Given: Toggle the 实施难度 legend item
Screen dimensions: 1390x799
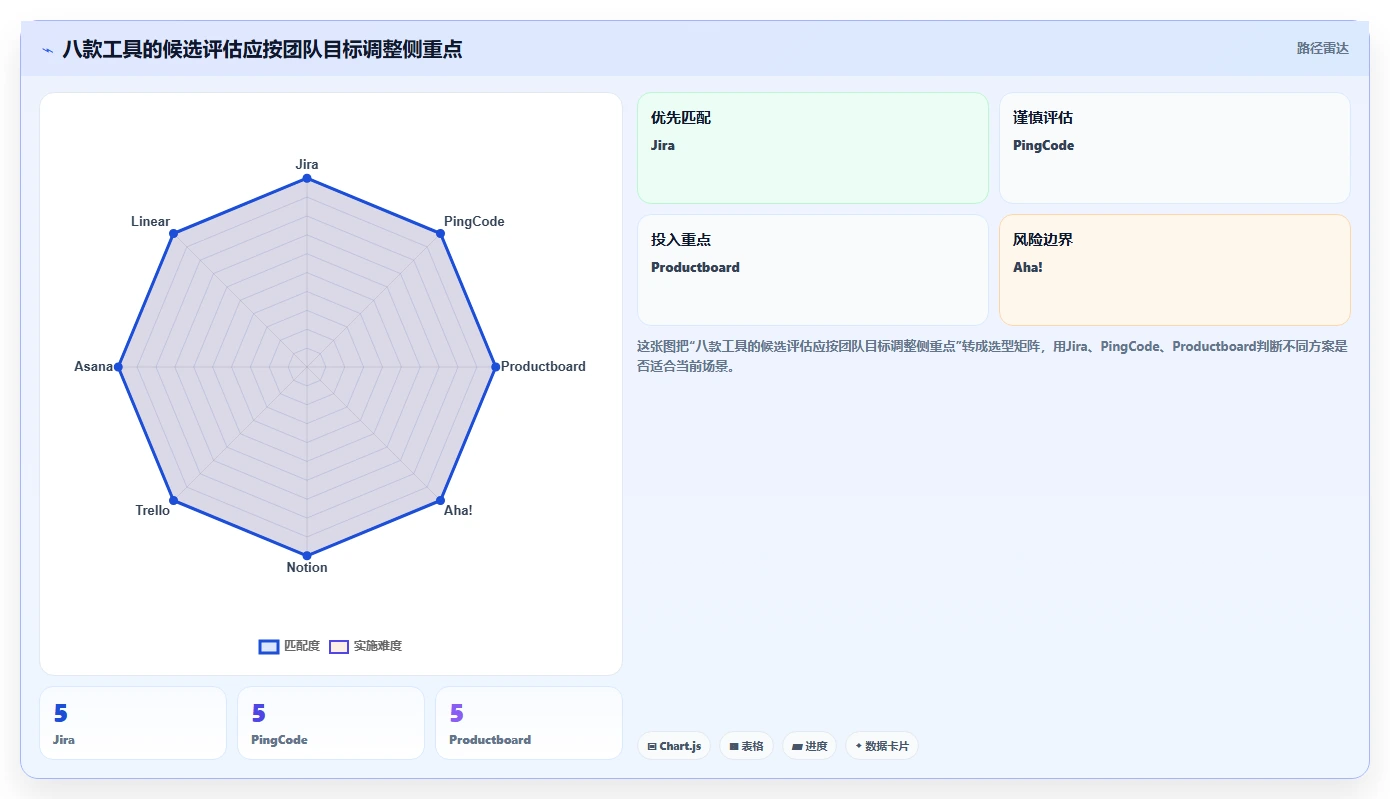Looking at the screenshot, I should pyautogui.click(x=366, y=646).
